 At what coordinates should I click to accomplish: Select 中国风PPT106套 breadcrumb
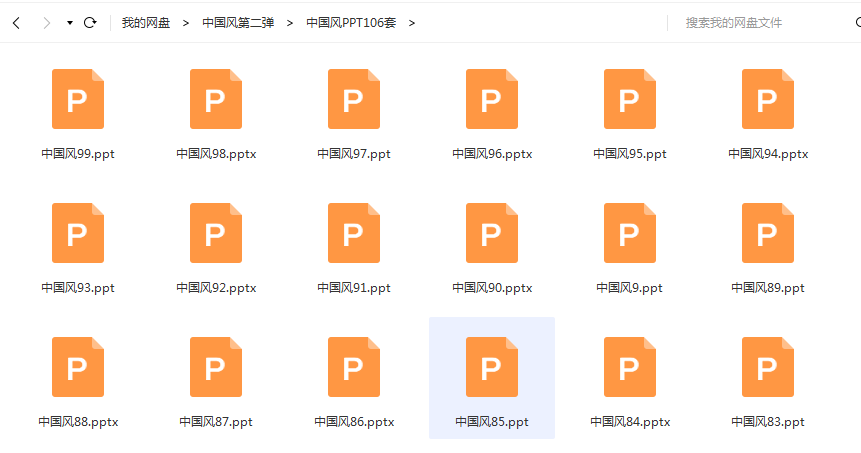pos(351,23)
